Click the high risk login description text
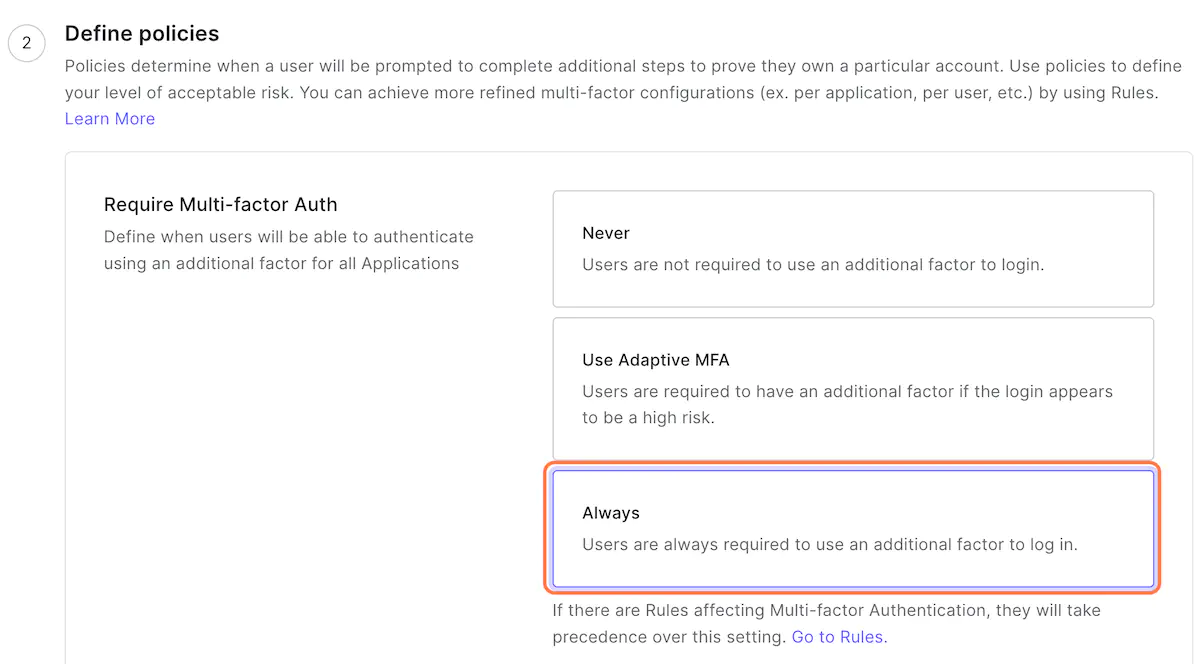Viewport: 1200px width, 664px height. point(848,404)
